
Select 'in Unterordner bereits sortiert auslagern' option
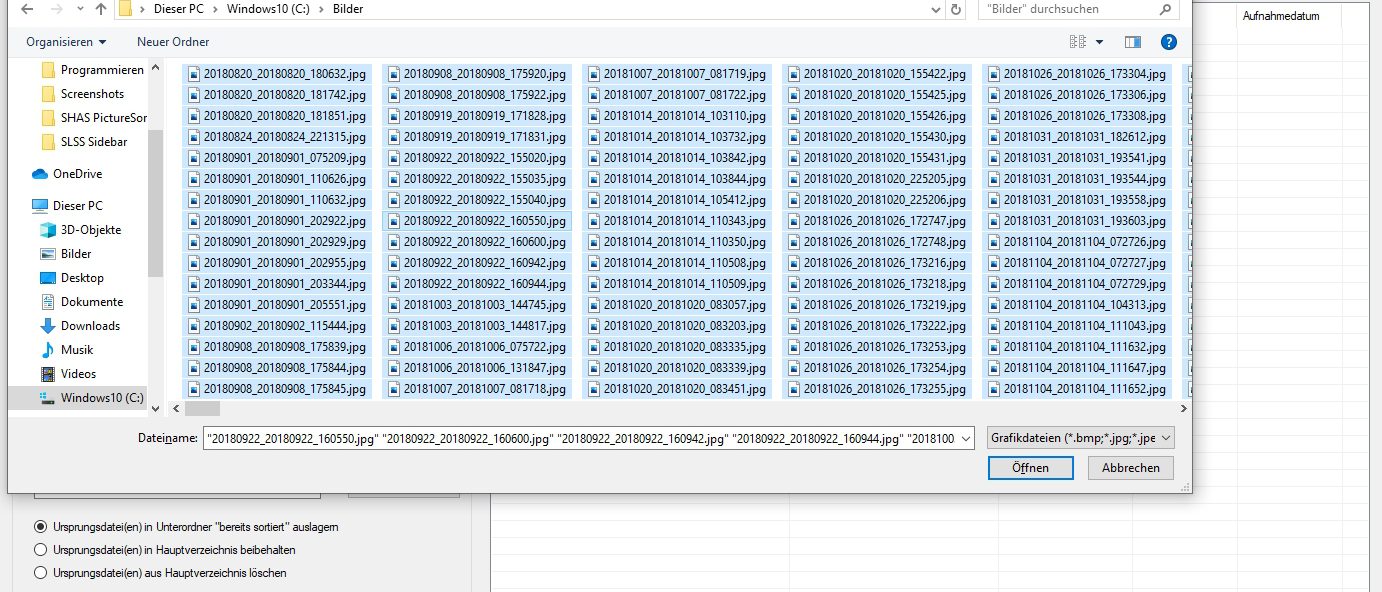coord(41,526)
